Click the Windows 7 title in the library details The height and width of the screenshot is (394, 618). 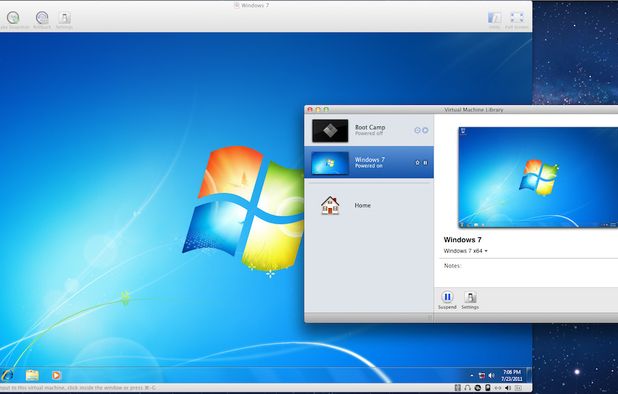(x=462, y=240)
